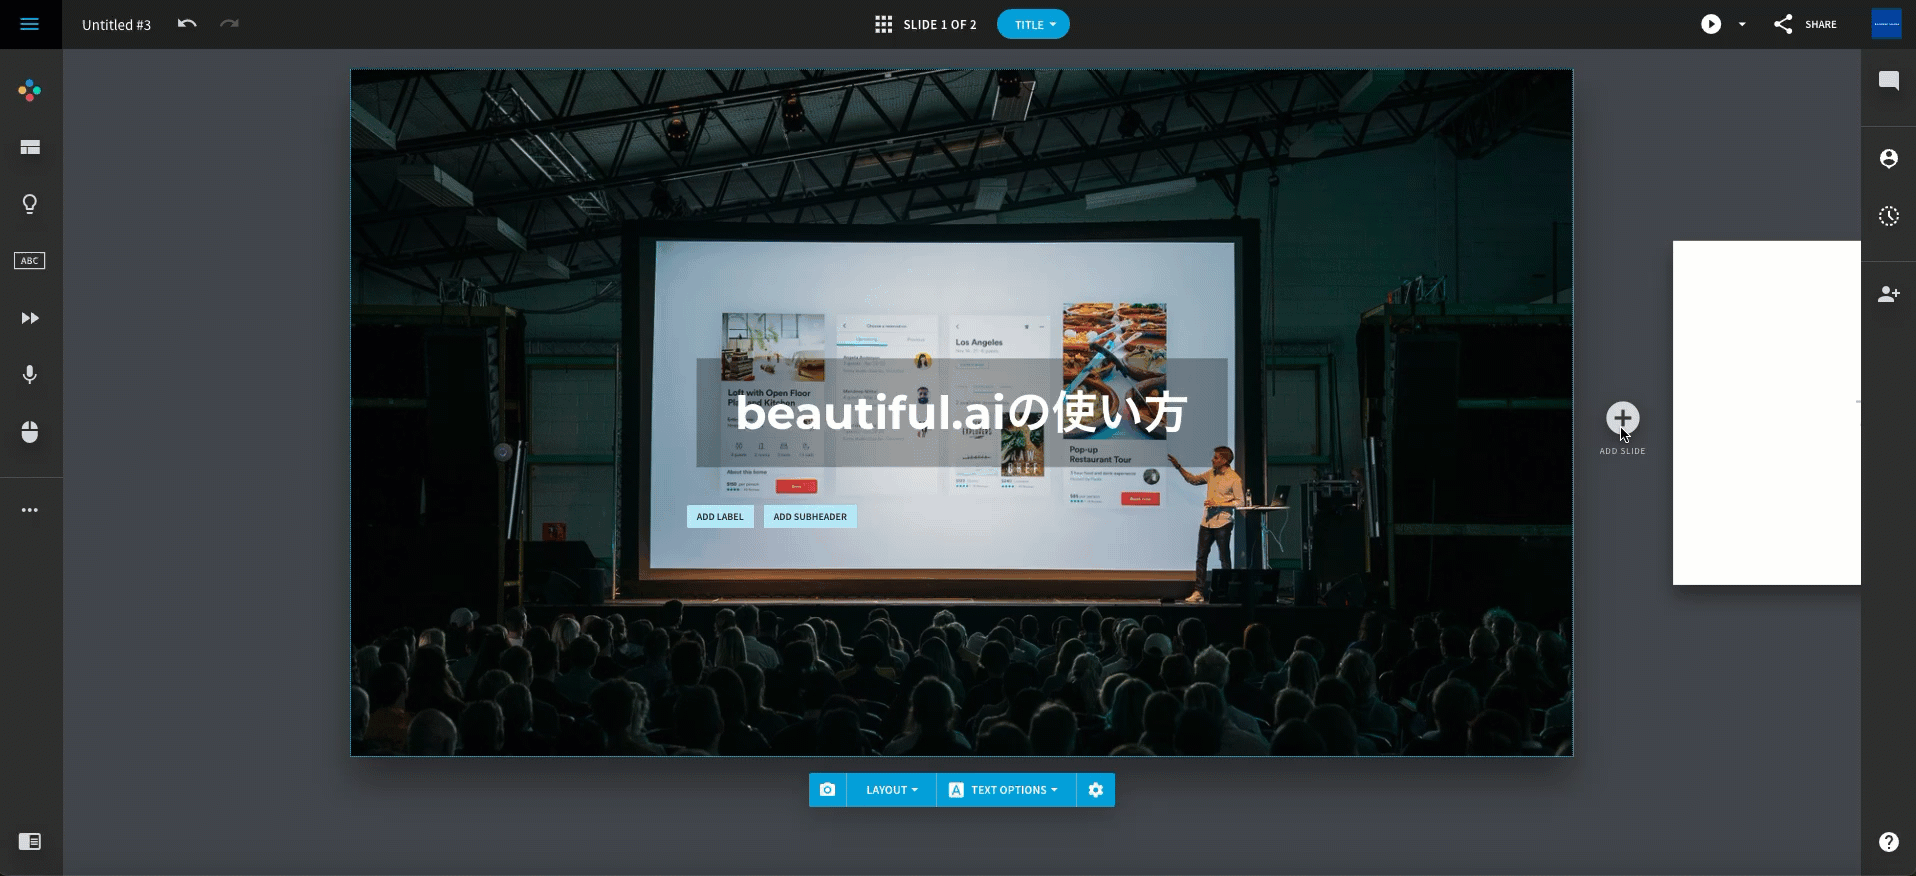Open the version history clock icon
Viewport: 1916px width, 876px height.
coord(1888,216)
